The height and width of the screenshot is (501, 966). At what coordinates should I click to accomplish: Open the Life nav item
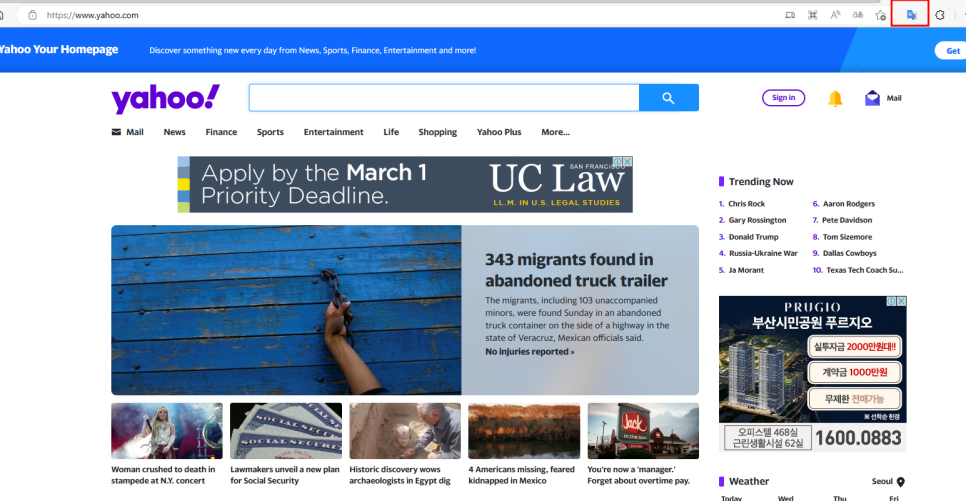(391, 132)
